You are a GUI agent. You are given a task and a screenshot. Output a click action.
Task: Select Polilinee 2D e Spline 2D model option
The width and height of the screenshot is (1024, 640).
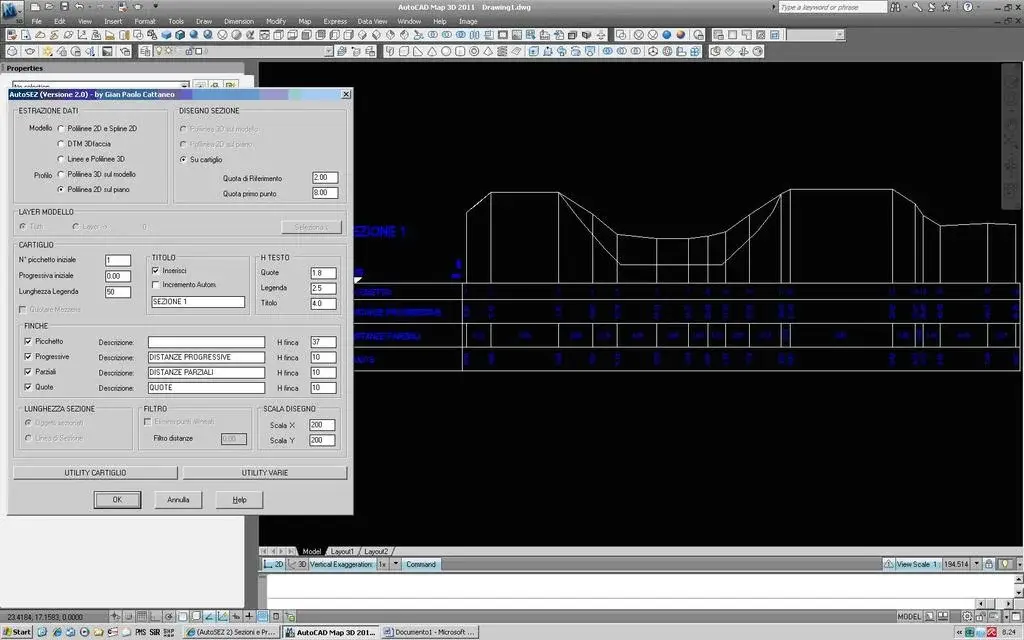pyautogui.click(x=61, y=129)
